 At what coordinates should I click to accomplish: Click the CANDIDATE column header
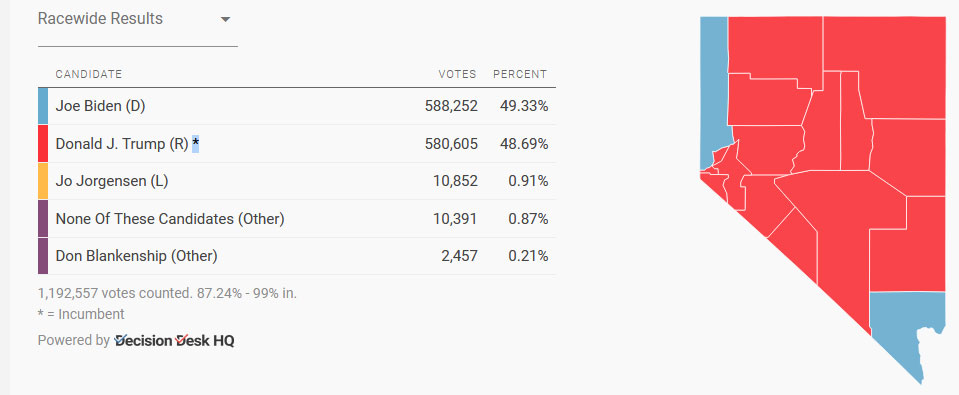click(89, 75)
